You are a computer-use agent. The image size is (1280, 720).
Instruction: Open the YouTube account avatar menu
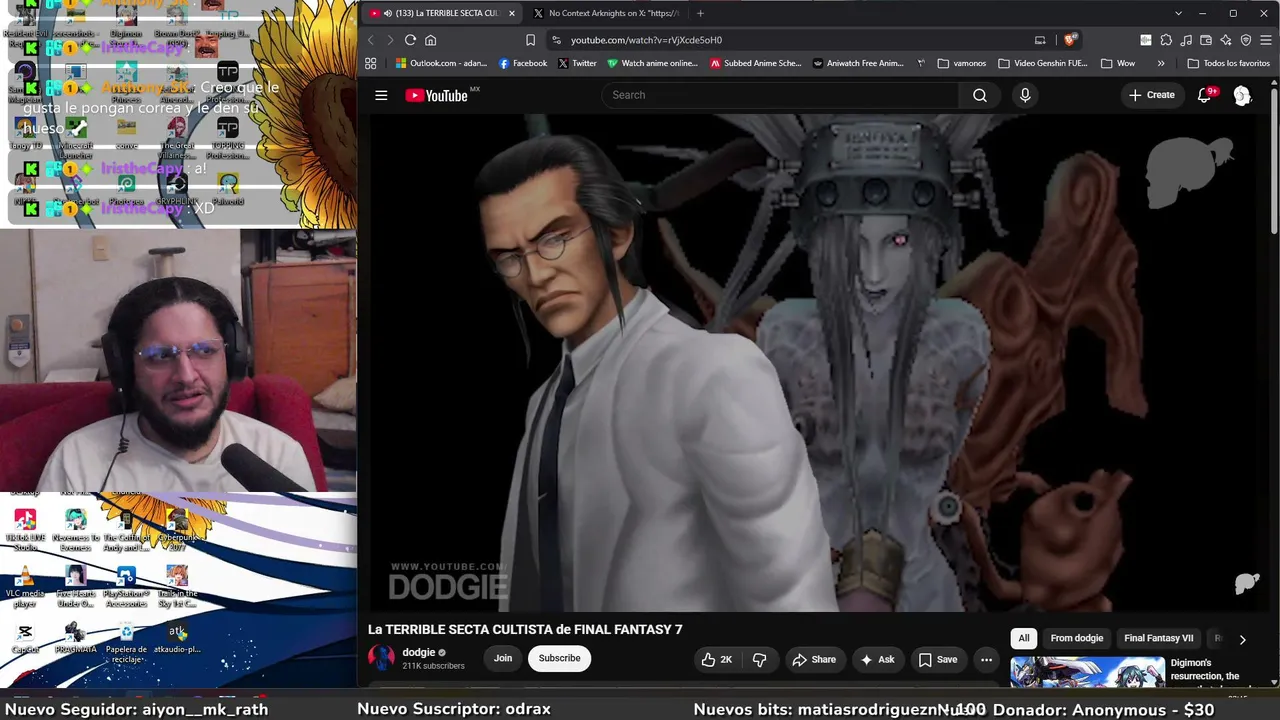(1242, 95)
